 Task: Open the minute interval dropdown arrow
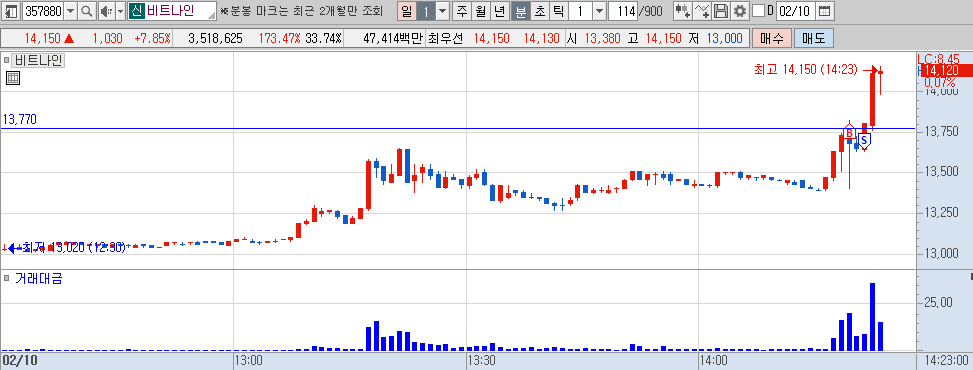(x=599, y=11)
